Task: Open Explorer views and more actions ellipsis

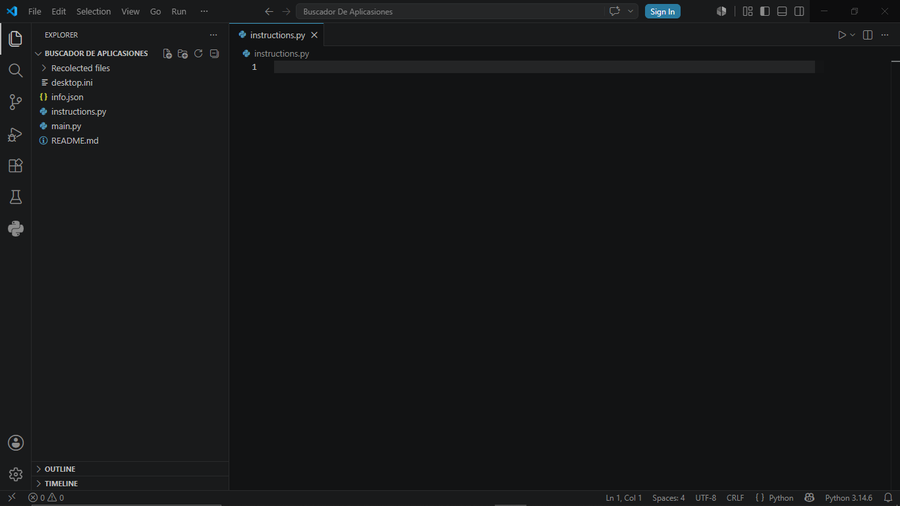Action: pyautogui.click(x=214, y=35)
